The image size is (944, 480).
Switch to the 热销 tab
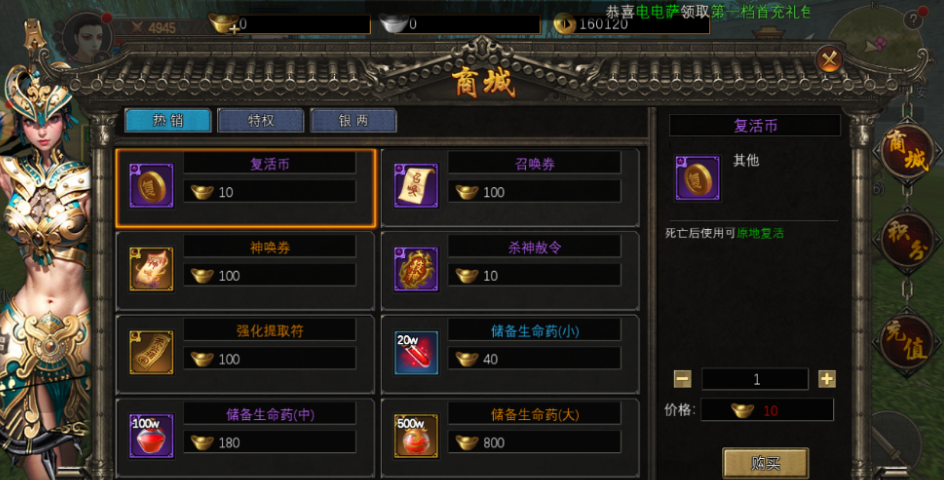168,120
